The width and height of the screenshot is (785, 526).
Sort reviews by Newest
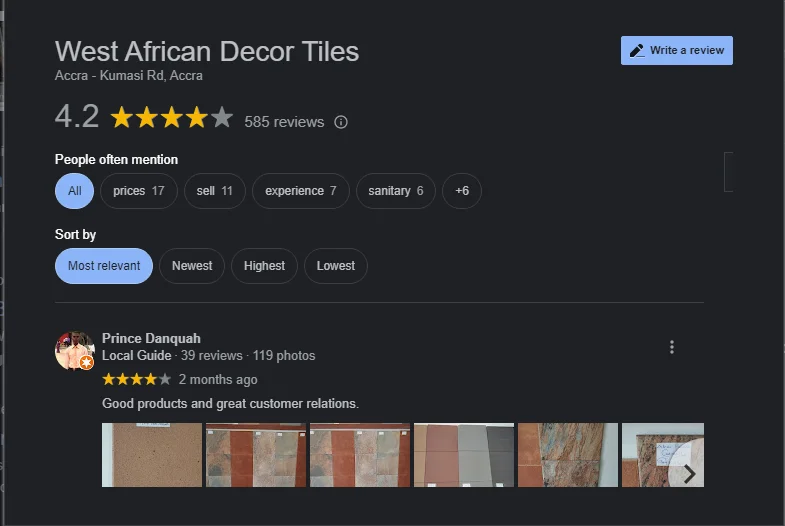(x=192, y=266)
